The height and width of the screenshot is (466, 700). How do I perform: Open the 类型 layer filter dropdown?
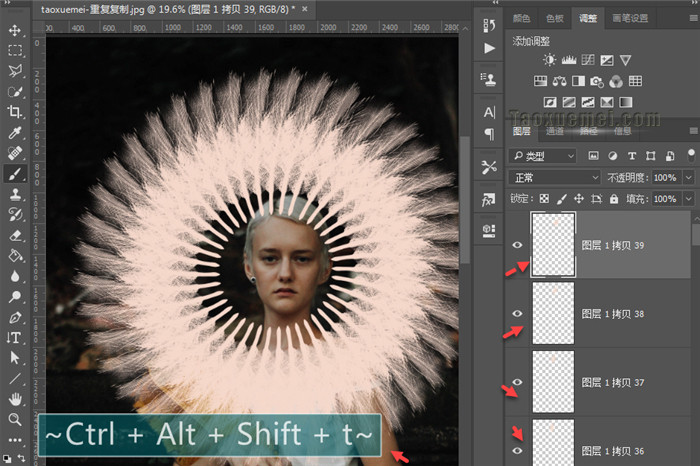click(x=542, y=156)
